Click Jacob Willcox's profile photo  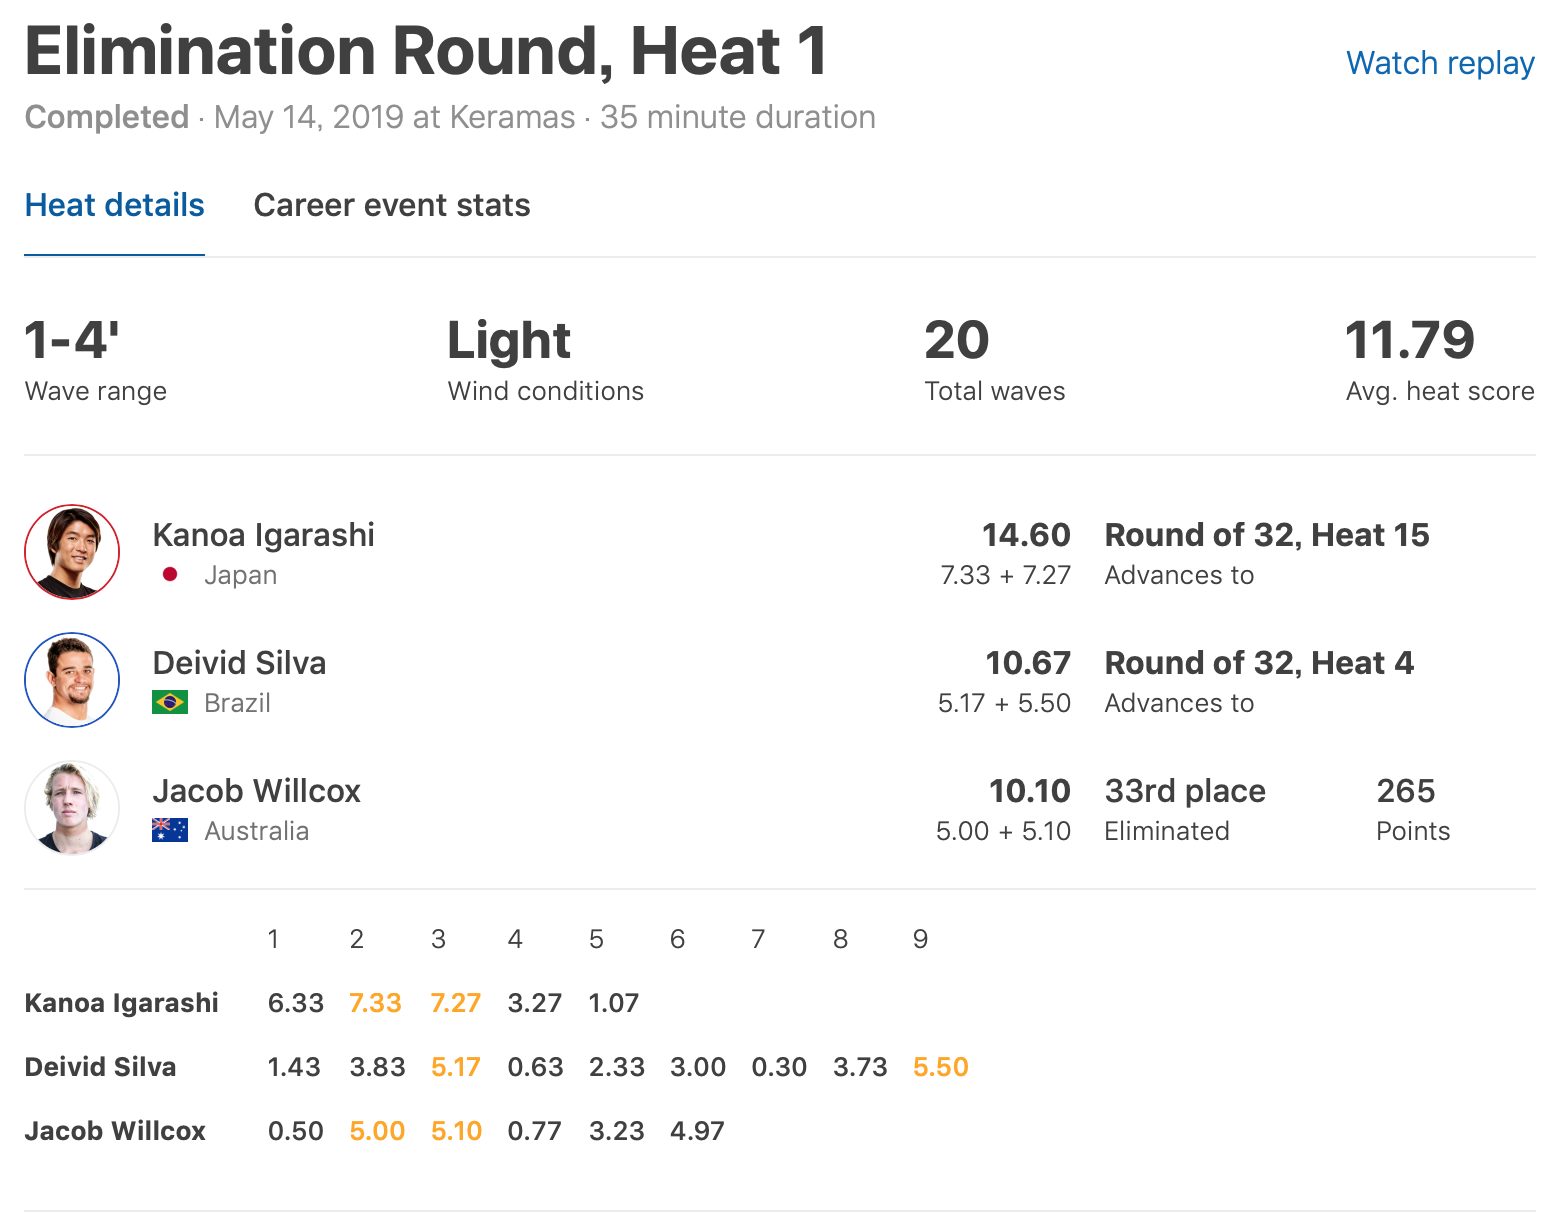point(72,808)
